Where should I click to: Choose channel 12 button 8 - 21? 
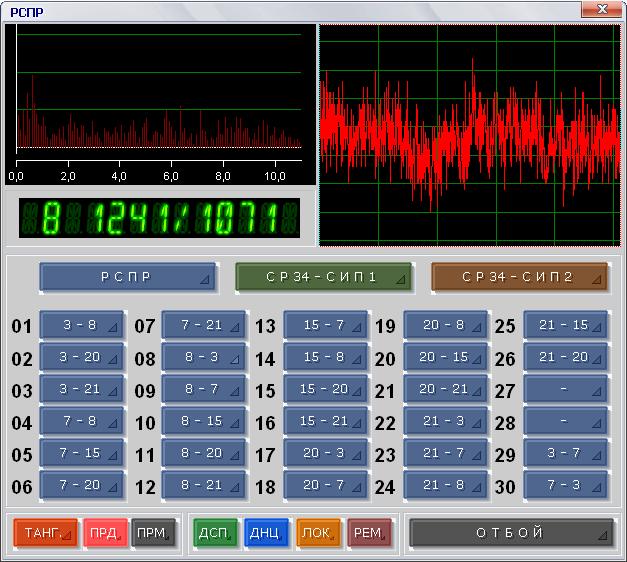click(x=205, y=486)
